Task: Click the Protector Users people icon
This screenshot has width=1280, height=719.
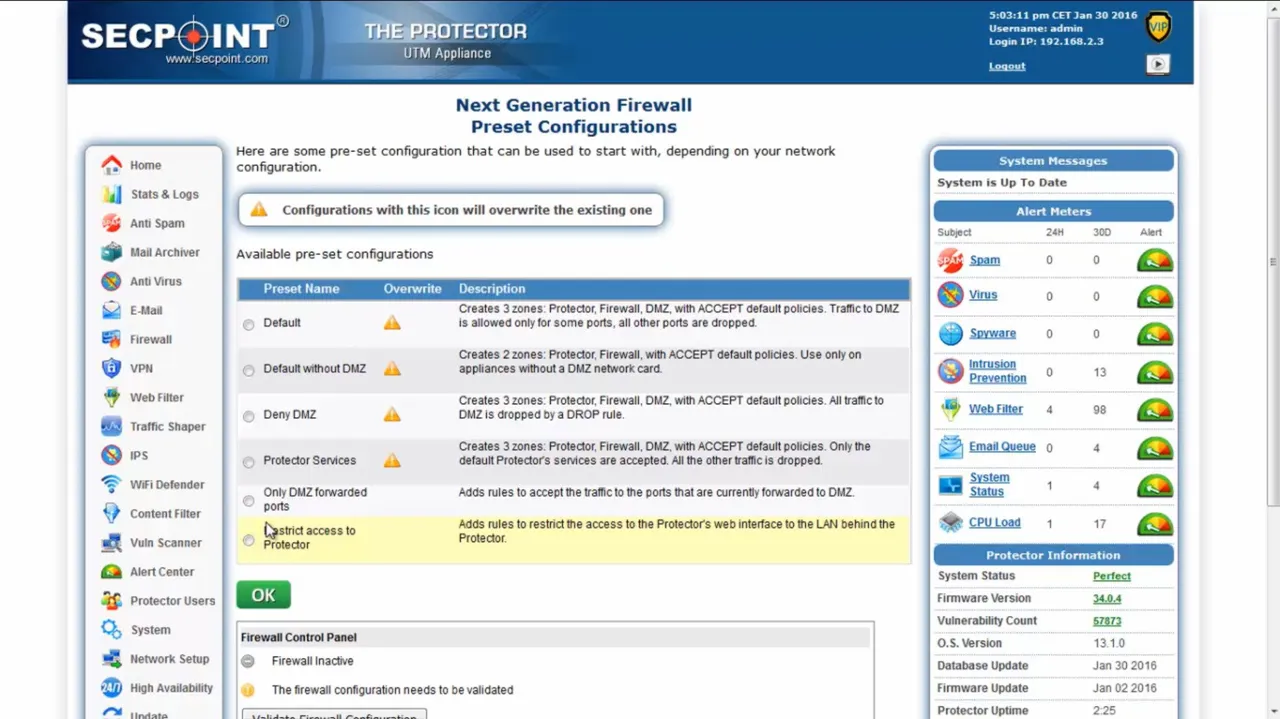Action: coord(111,600)
